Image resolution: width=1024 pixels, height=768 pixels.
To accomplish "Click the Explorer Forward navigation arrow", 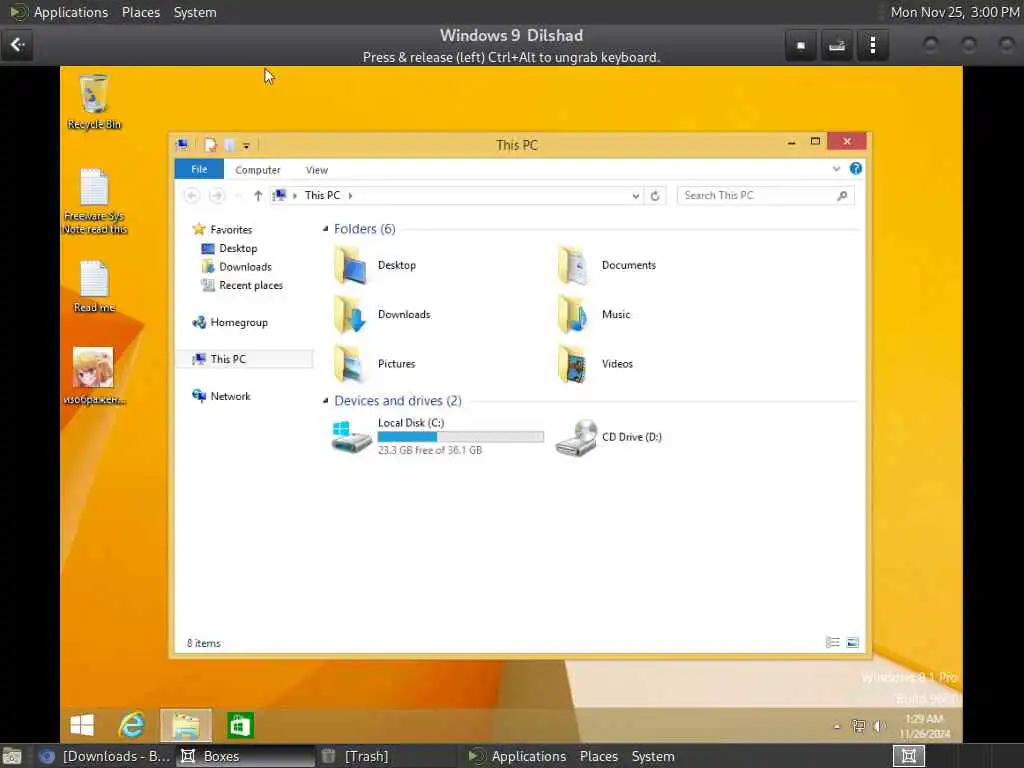I will coord(217,195).
